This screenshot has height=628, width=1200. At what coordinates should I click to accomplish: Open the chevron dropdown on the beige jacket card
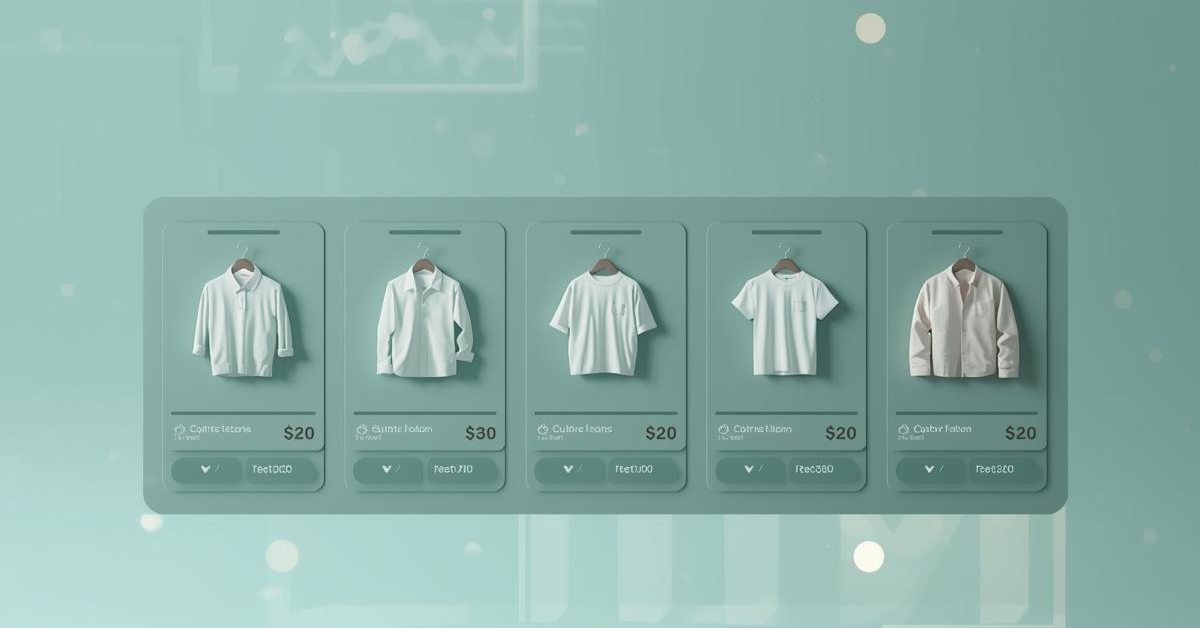pyautogui.click(x=930, y=470)
